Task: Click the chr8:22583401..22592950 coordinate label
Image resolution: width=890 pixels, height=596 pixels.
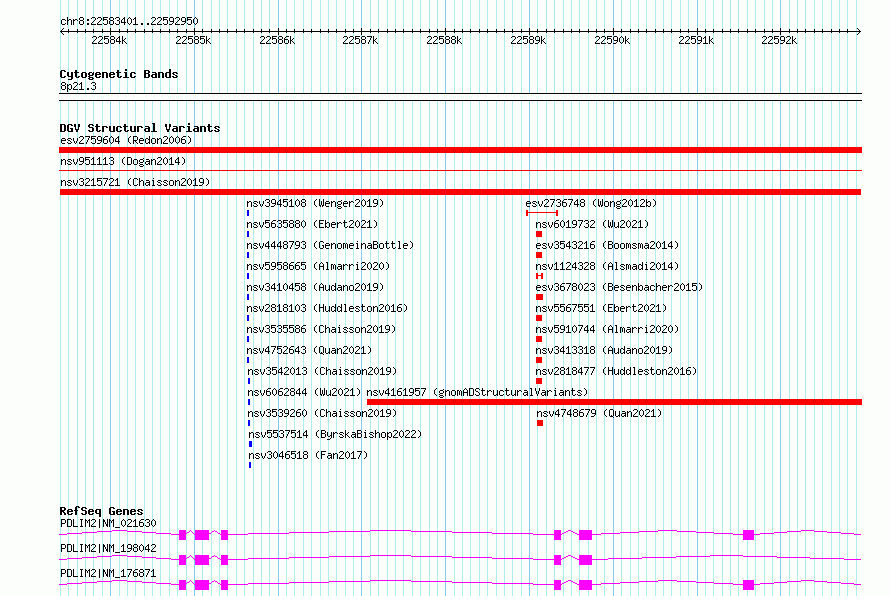Action: point(129,21)
